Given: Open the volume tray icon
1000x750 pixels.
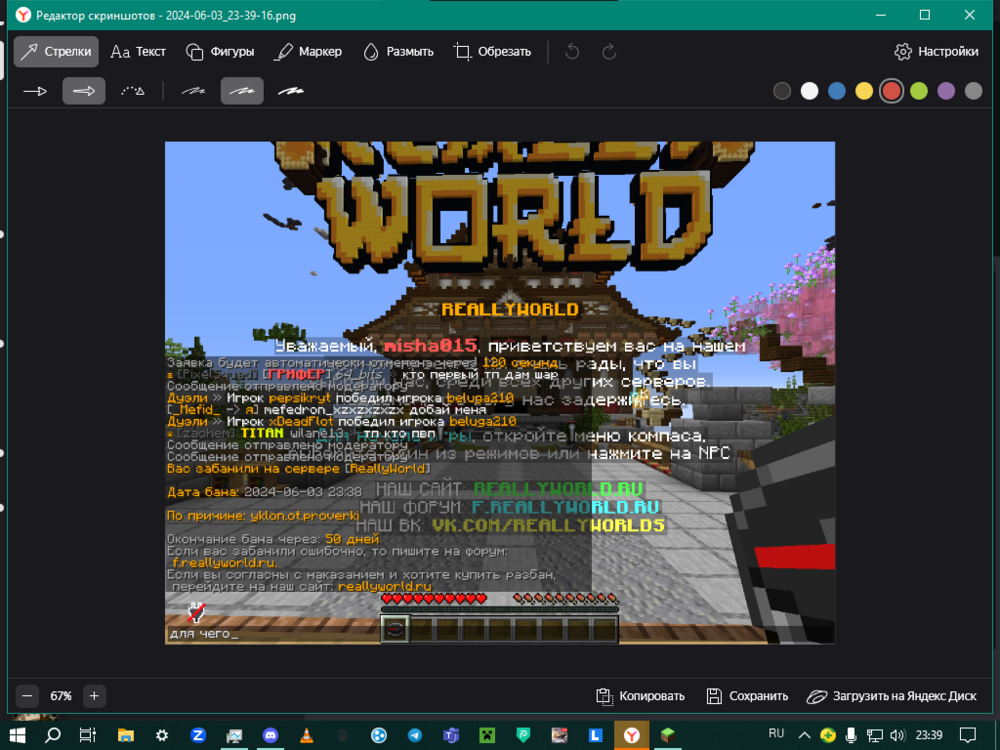Looking at the screenshot, I should point(897,735).
